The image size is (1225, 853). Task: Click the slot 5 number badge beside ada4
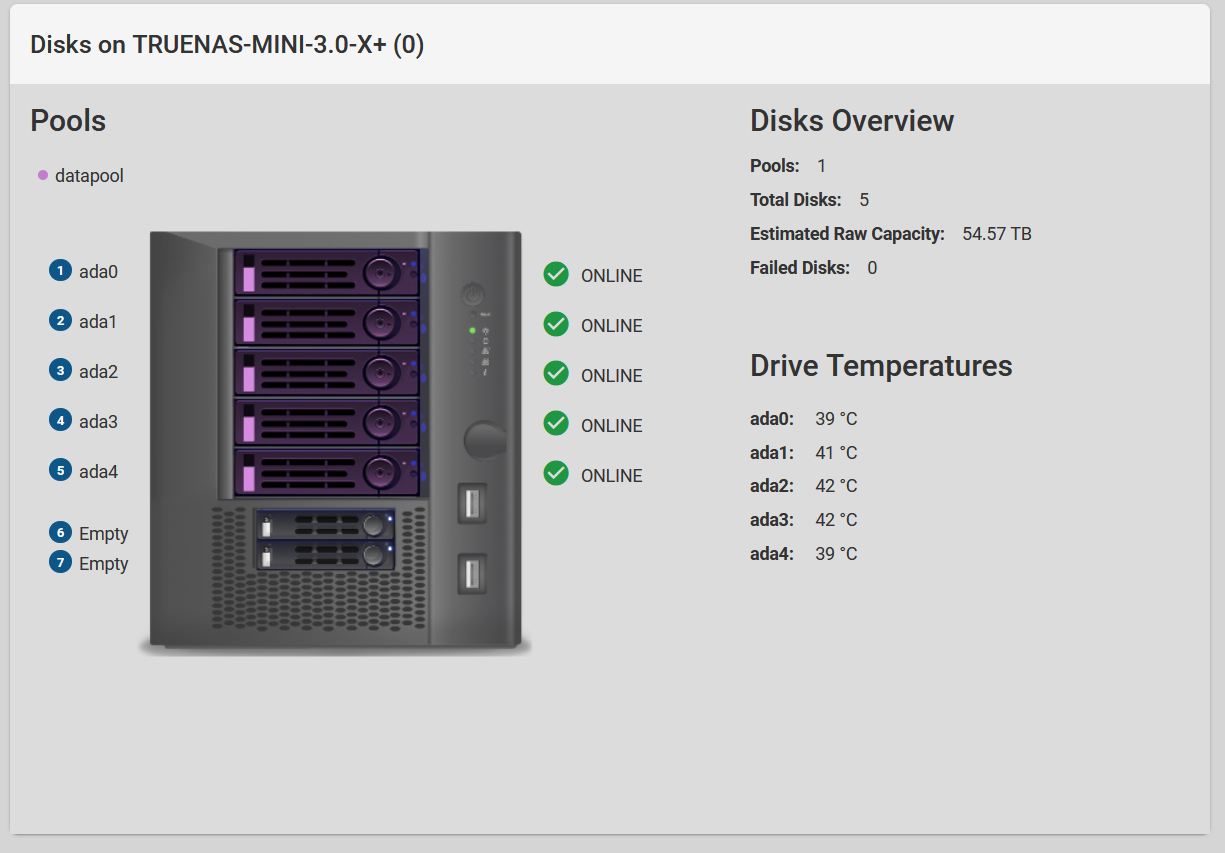(61, 470)
